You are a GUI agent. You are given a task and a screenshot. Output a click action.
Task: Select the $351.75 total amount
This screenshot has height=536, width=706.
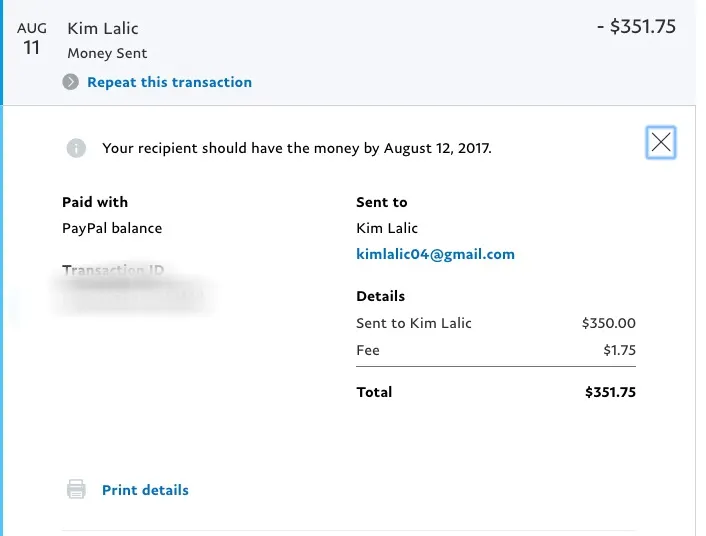[x=610, y=392]
